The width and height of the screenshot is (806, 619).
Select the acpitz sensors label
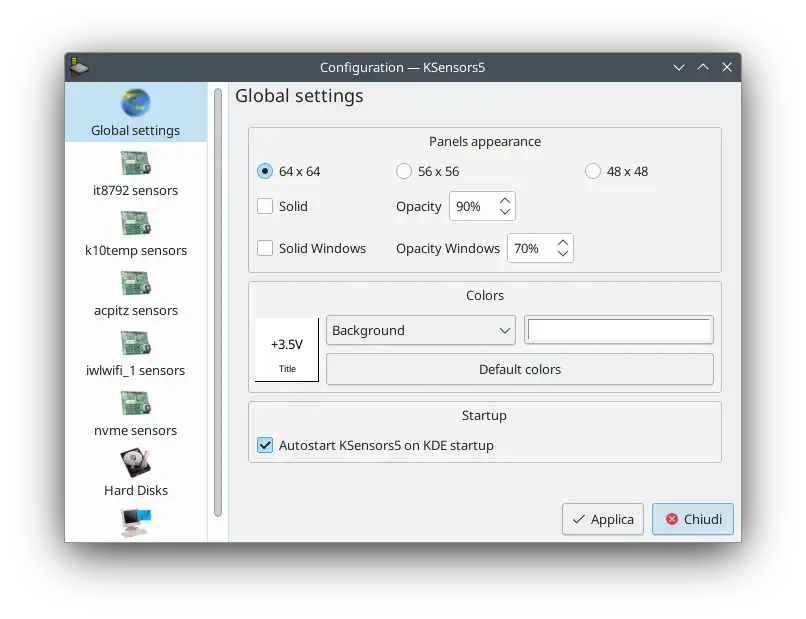[x=136, y=311]
